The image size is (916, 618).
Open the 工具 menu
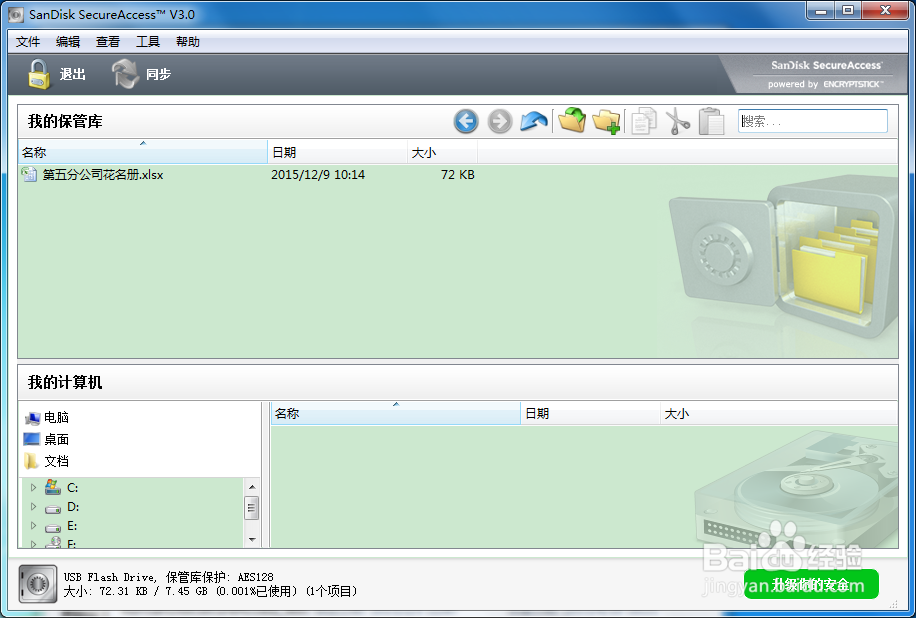coord(148,41)
